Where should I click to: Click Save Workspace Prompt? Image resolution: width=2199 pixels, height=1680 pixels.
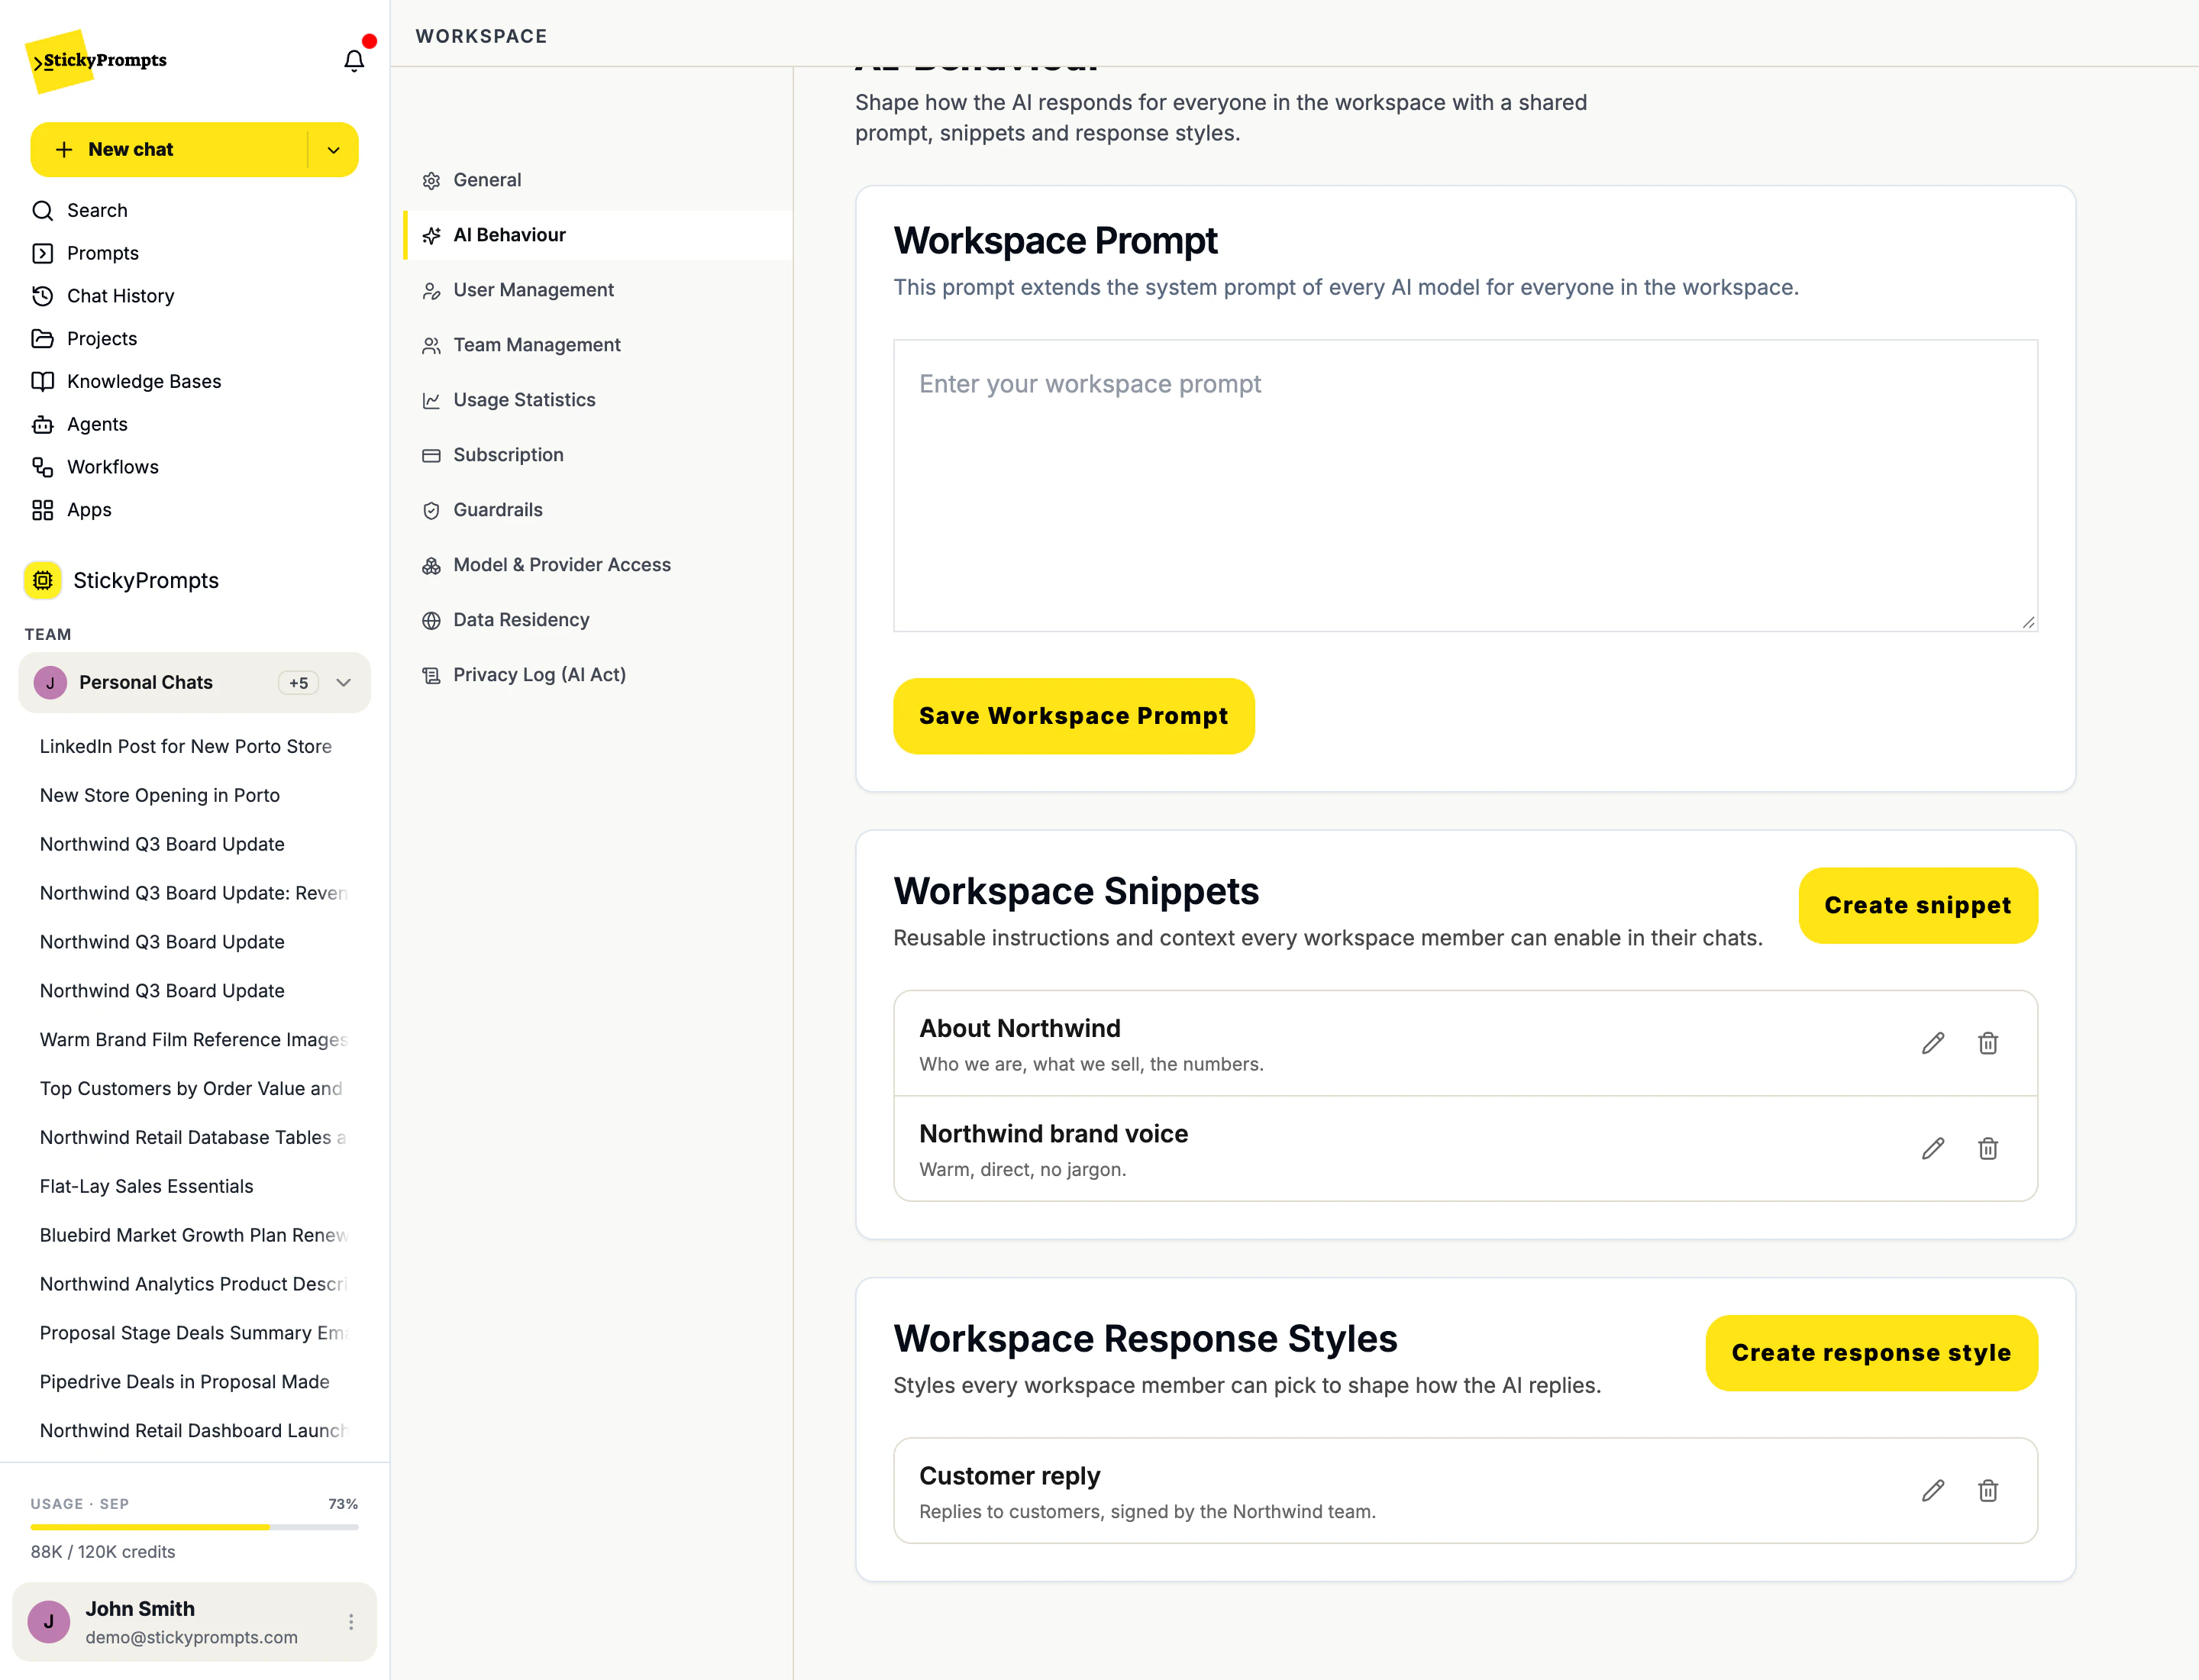point(1074,716)
